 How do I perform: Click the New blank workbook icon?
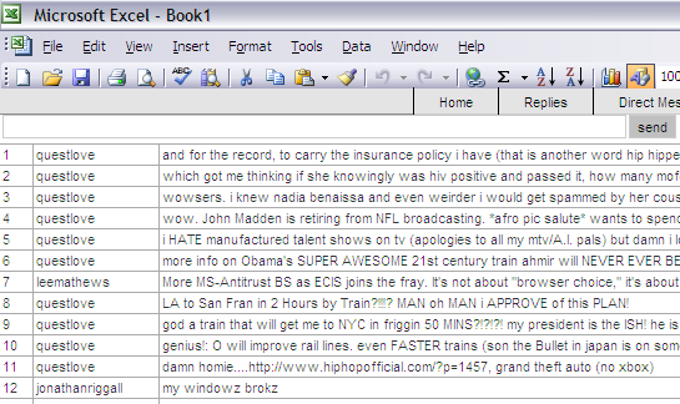tap(23, 78)
